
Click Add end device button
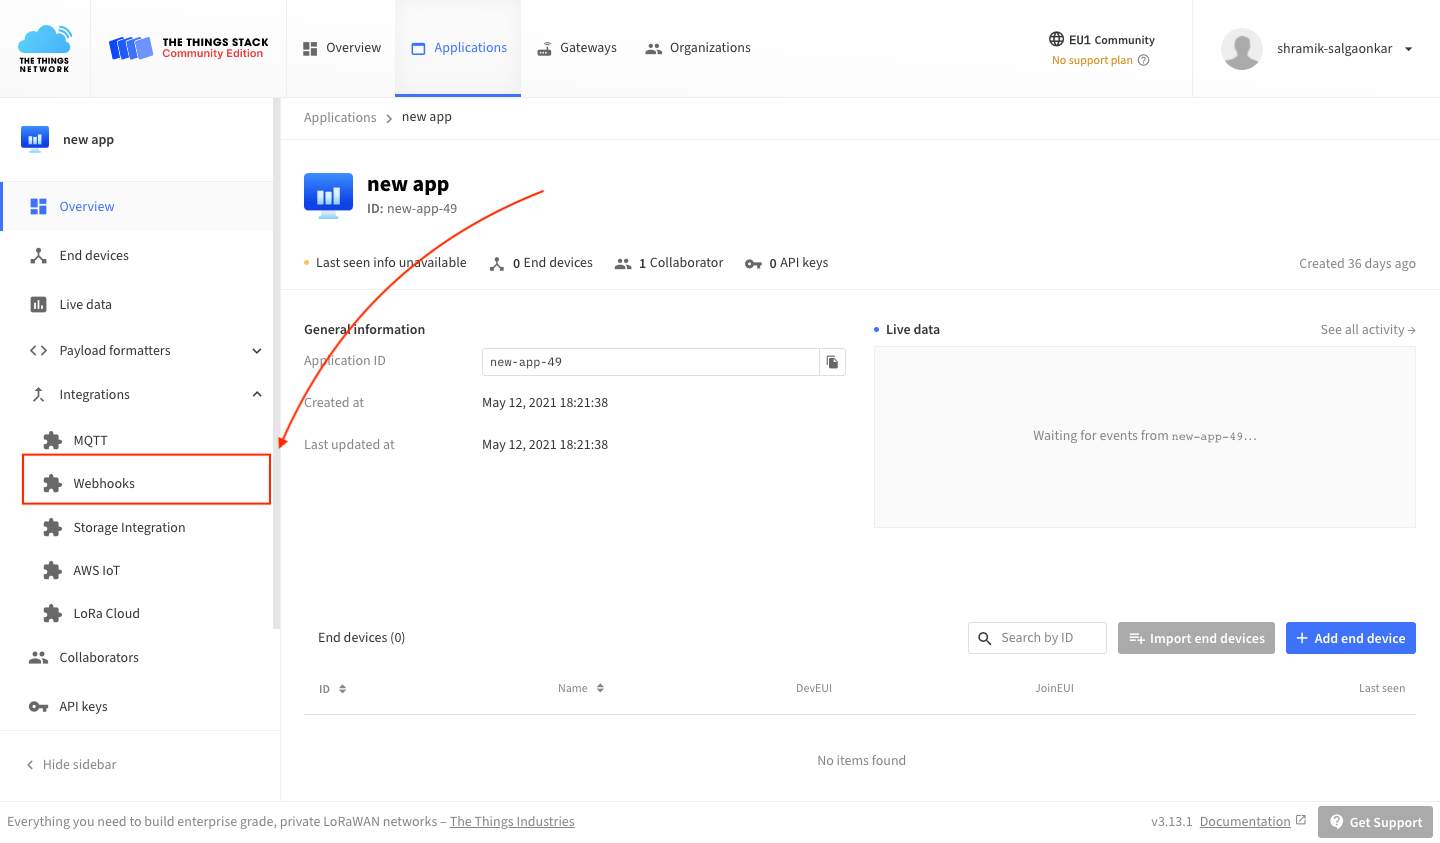click(1351, 638)
